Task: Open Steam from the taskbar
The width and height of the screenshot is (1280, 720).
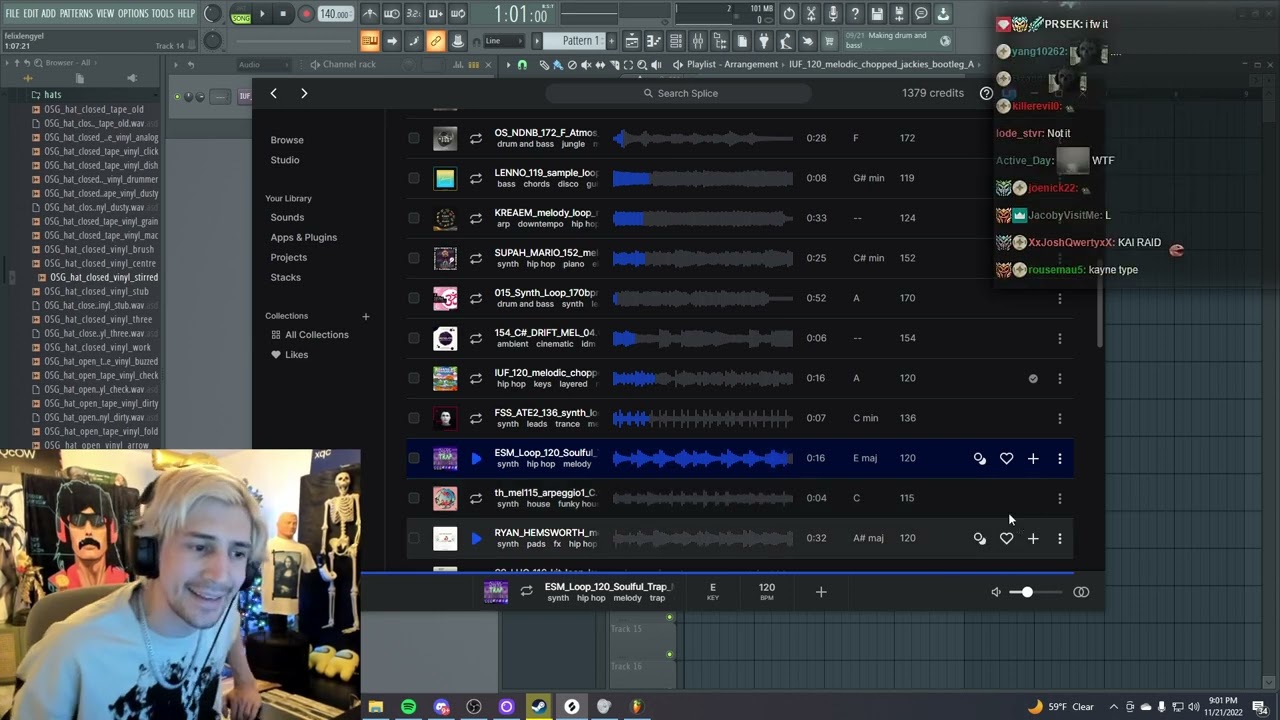Action: tap(539, 707)
